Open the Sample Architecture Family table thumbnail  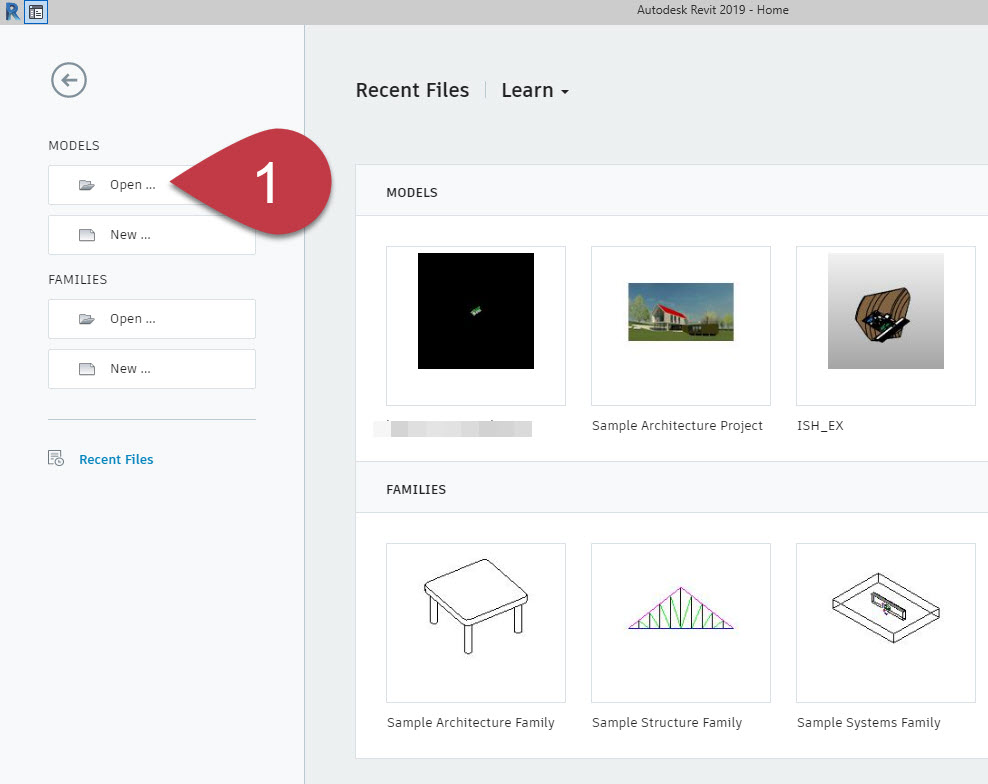point(476,623)
